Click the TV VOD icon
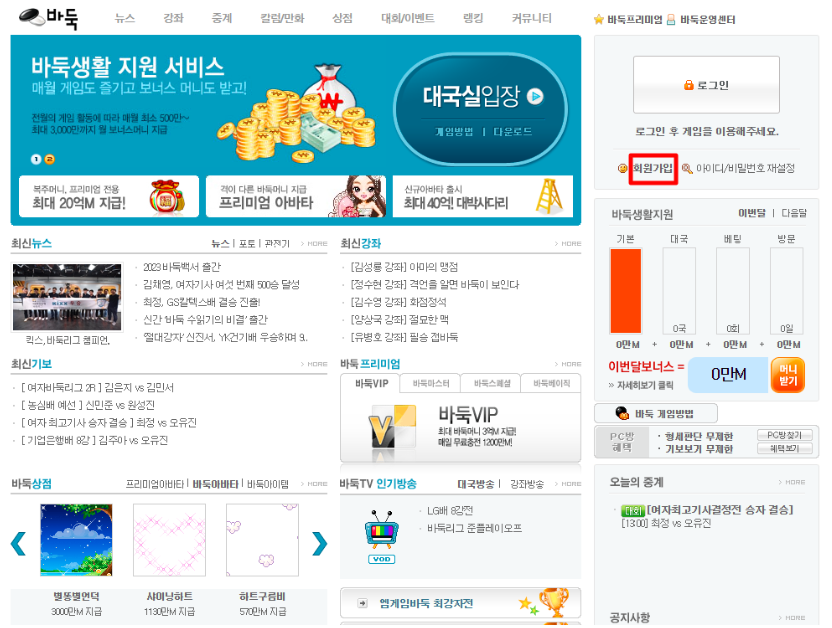This screenshot has height=628, width=832. tap(382, 536)
